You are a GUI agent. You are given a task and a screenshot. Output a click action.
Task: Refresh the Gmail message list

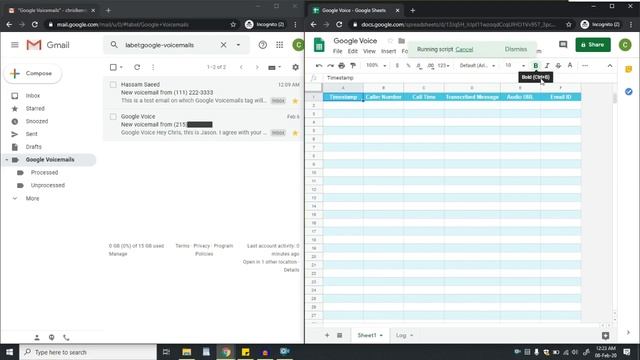(x=137, y=67)
